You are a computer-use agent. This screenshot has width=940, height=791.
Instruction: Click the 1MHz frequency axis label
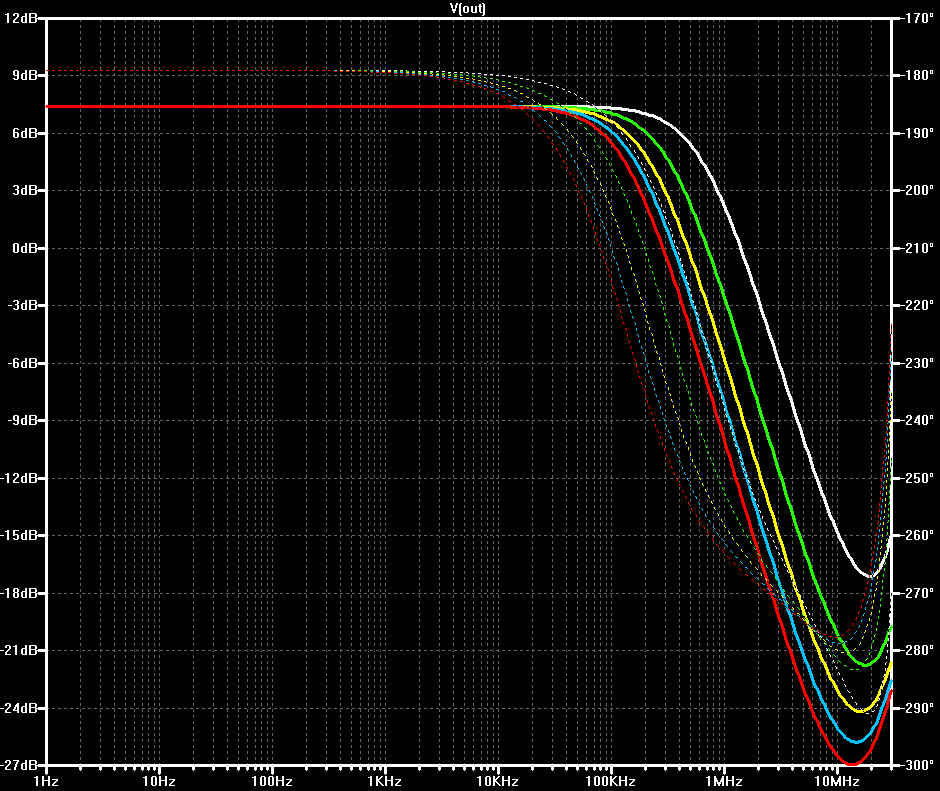[724, 781]
